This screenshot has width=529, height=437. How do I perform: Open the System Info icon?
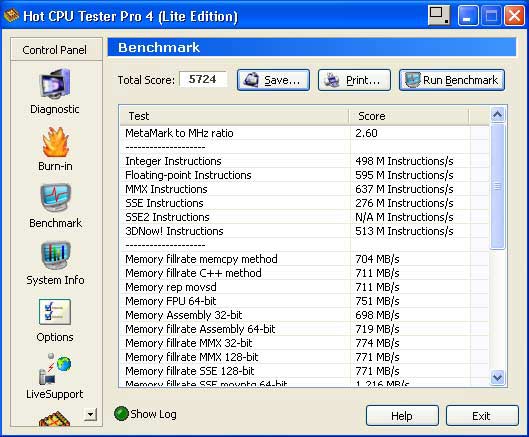56,255
